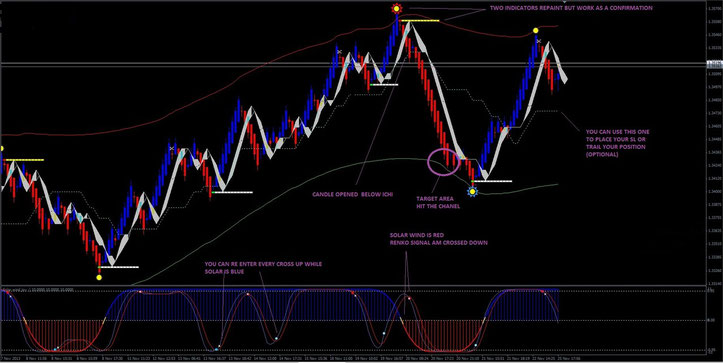Select the yellow dashed line at the far-left swing high

24,160
